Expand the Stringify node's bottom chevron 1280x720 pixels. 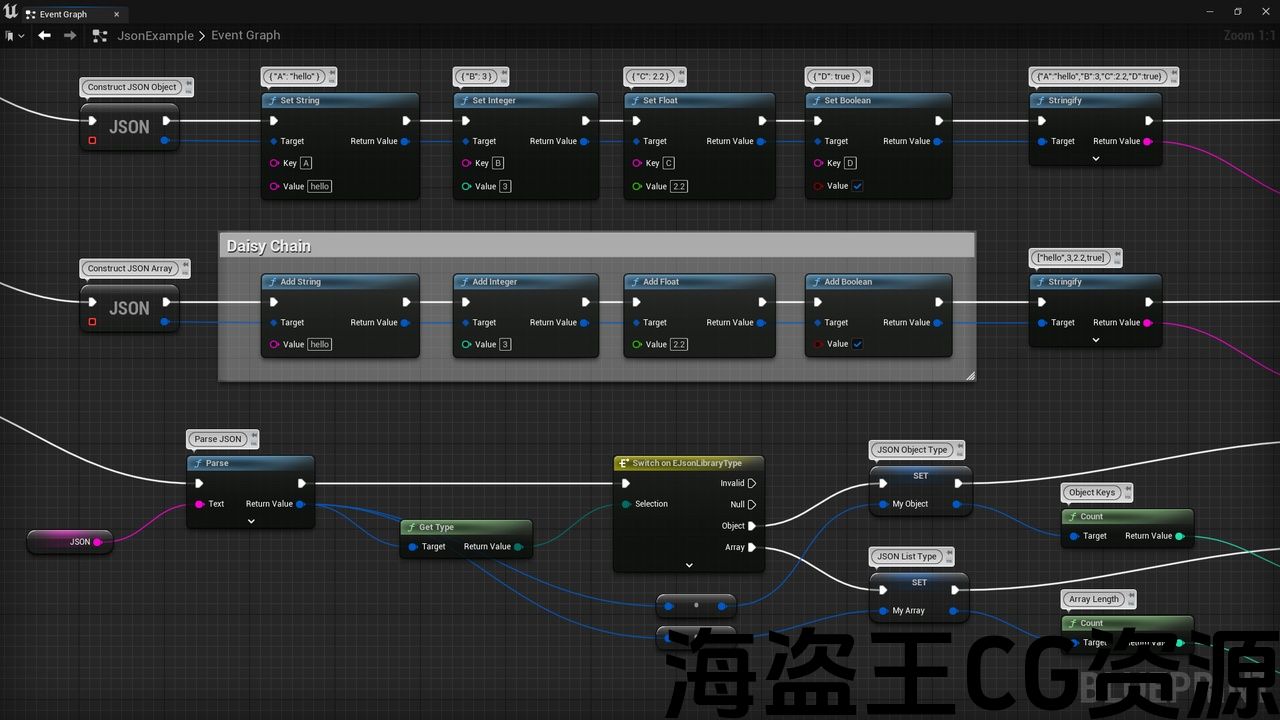1096,157
